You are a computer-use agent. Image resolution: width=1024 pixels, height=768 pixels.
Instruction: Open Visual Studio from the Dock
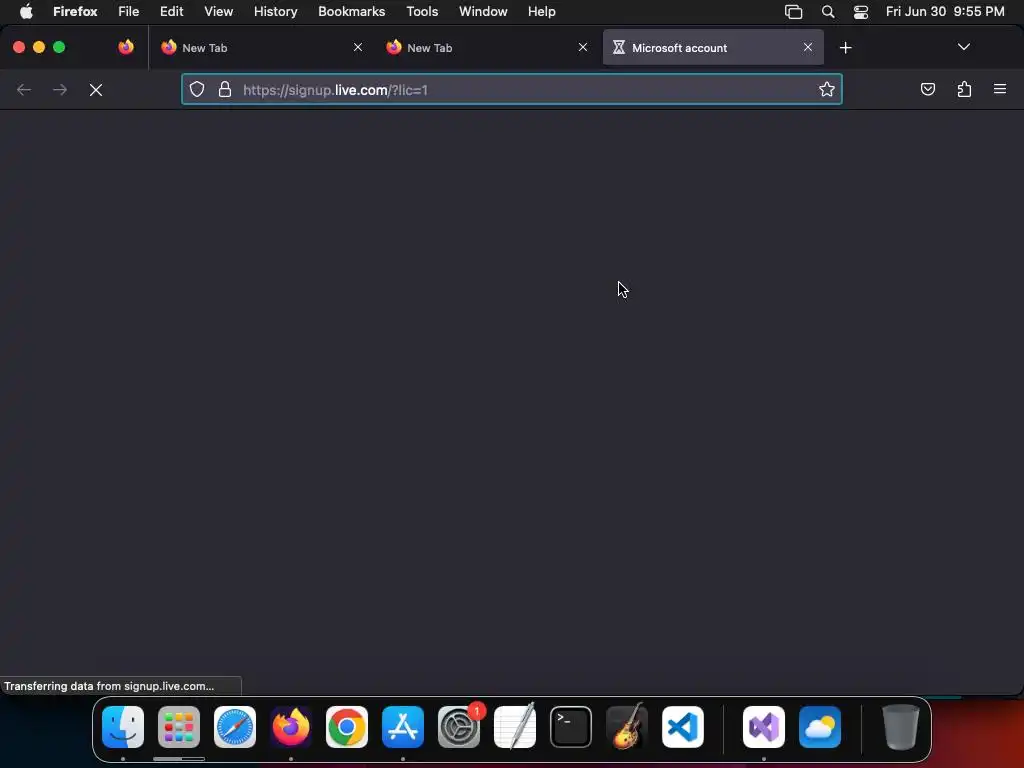763,727
